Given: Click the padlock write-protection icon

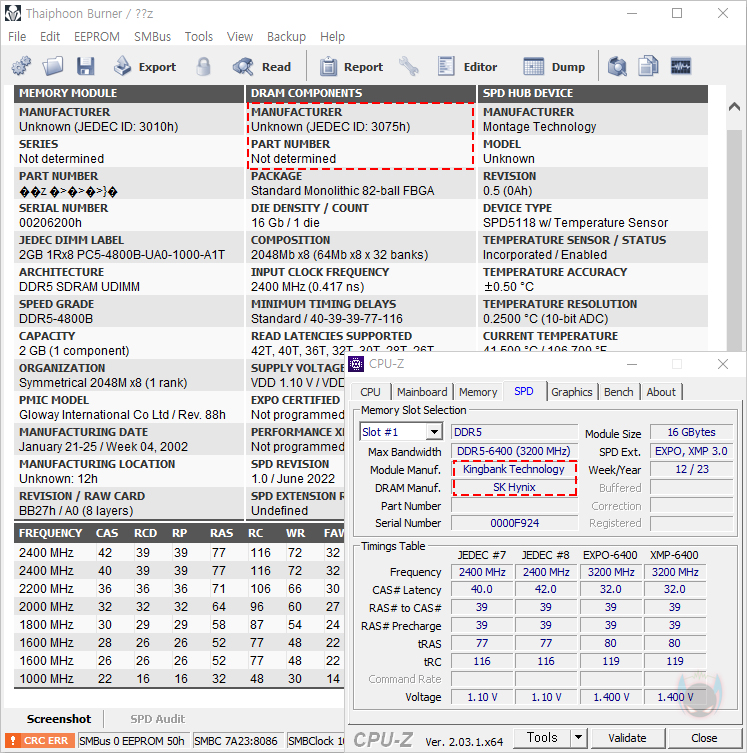Looking at the screenshot, I should 204,66.
